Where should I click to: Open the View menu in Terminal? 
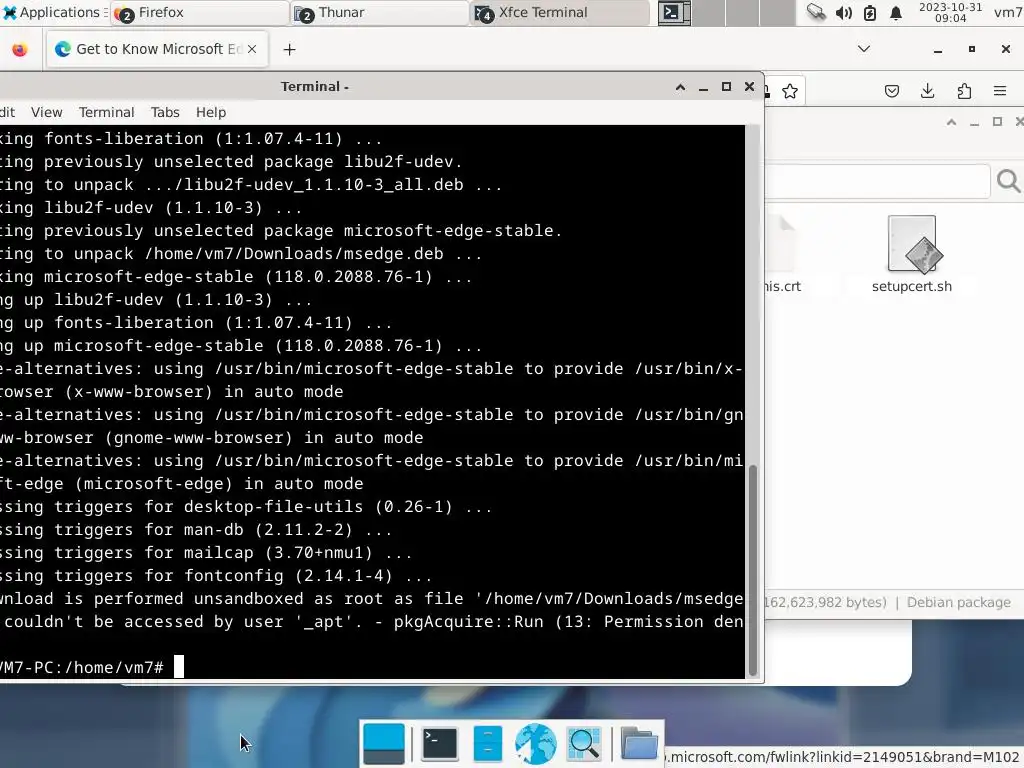coord(46,112)
